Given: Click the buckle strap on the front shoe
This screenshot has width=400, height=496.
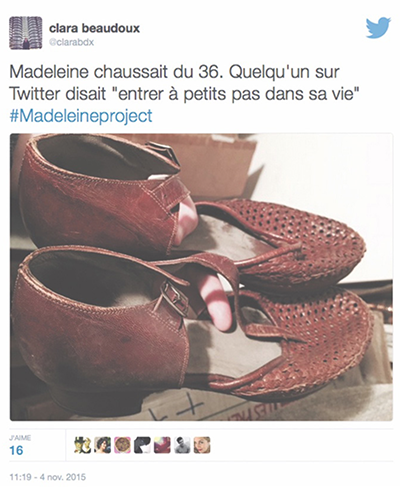Looking at the screenshot, I should click(x=175, y=298).
